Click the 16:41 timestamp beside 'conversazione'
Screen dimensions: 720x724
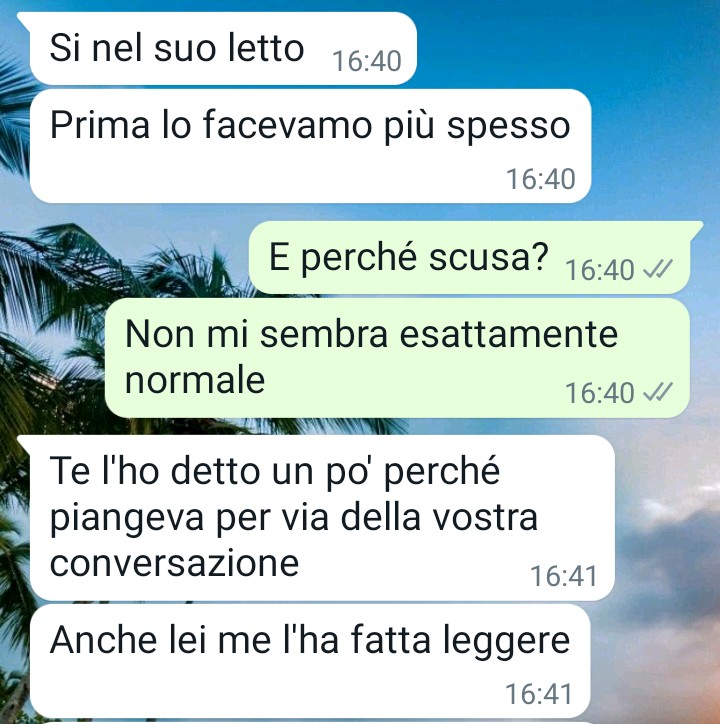click(564, 576)
